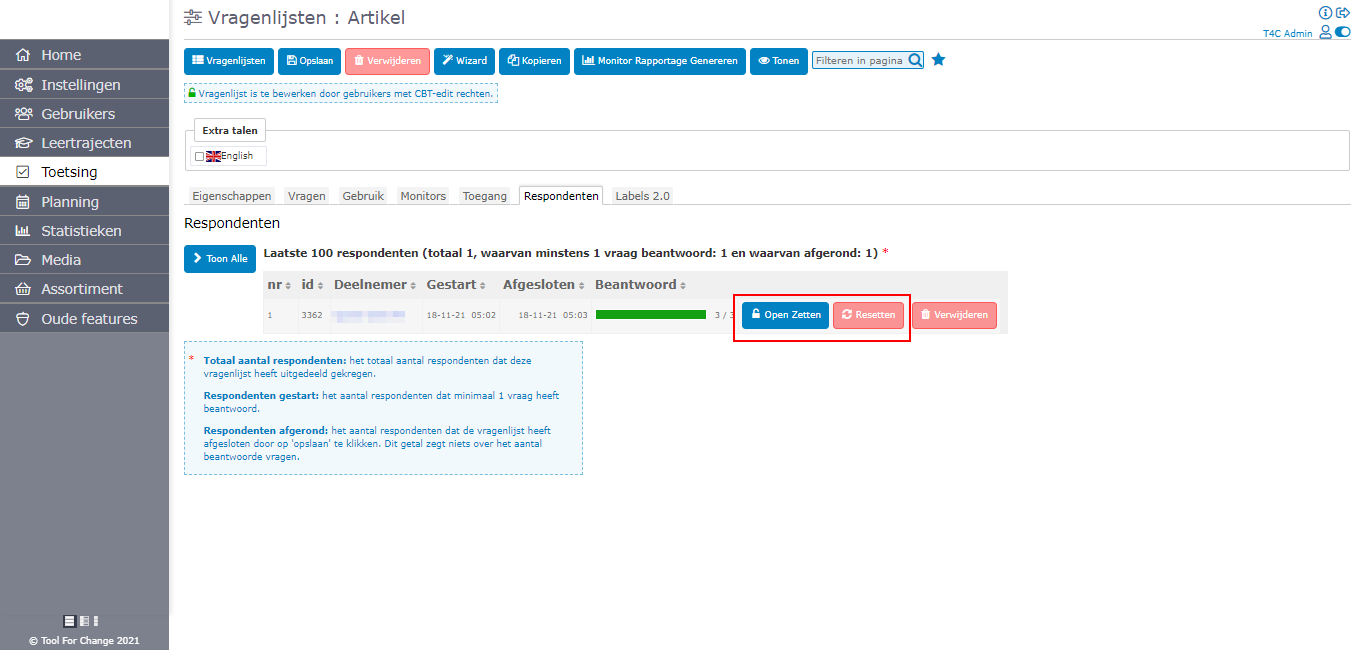The image size is (1366, 650).
Task: Click the star favorite icon
Action: [938, 60]
